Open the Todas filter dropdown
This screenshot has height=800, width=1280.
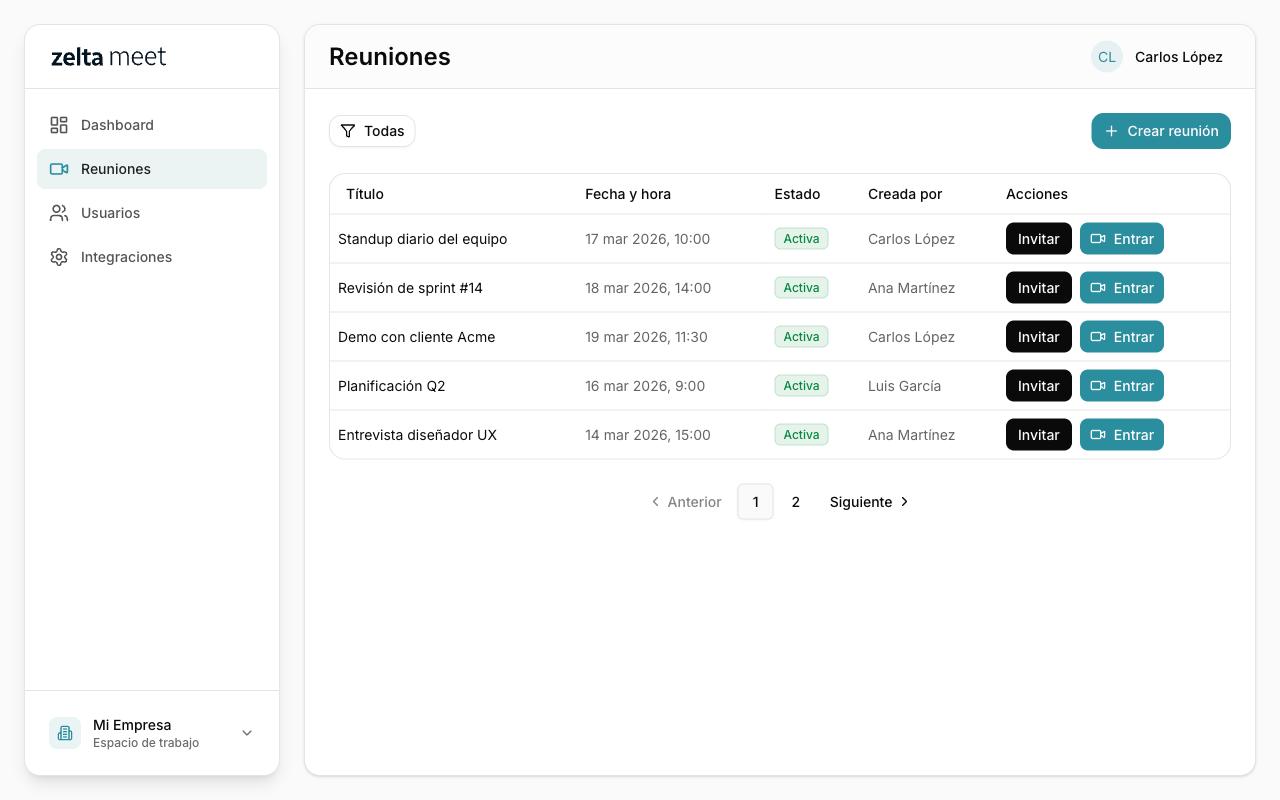[372, 131]
